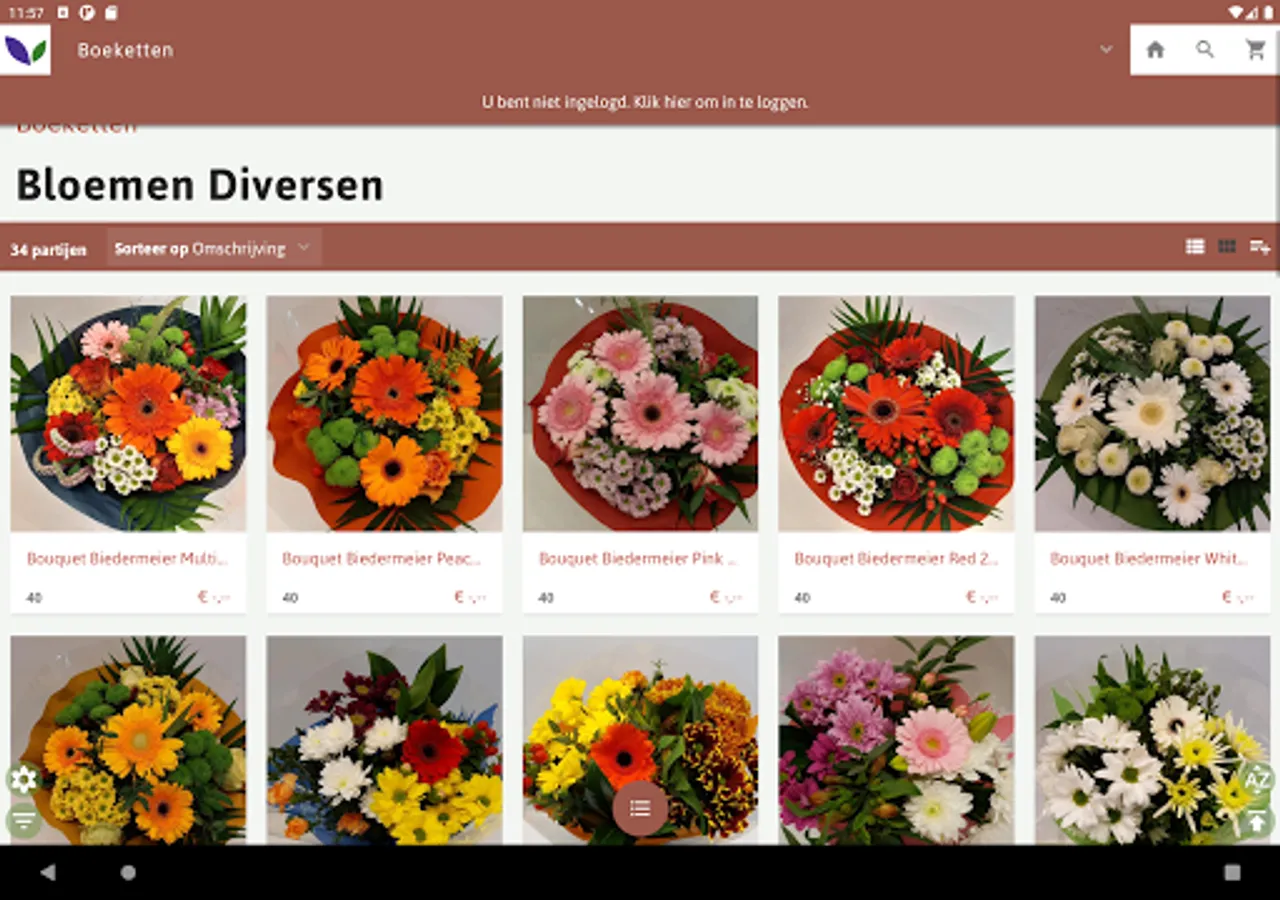The width and height of the screenshot is (1280, 900).
Task: Click the '34 partijen' count label
Action: (x=48, y=250)
